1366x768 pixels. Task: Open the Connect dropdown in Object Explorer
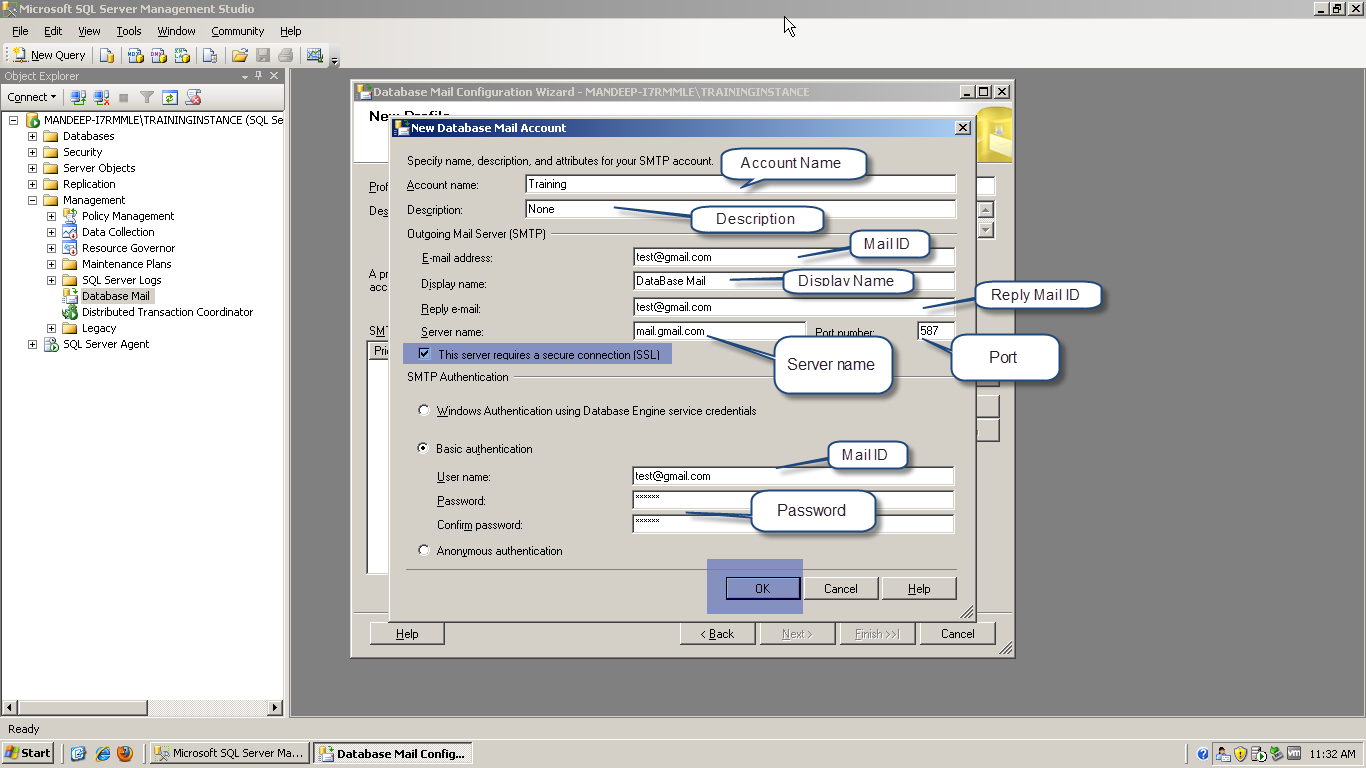(31, 97)
